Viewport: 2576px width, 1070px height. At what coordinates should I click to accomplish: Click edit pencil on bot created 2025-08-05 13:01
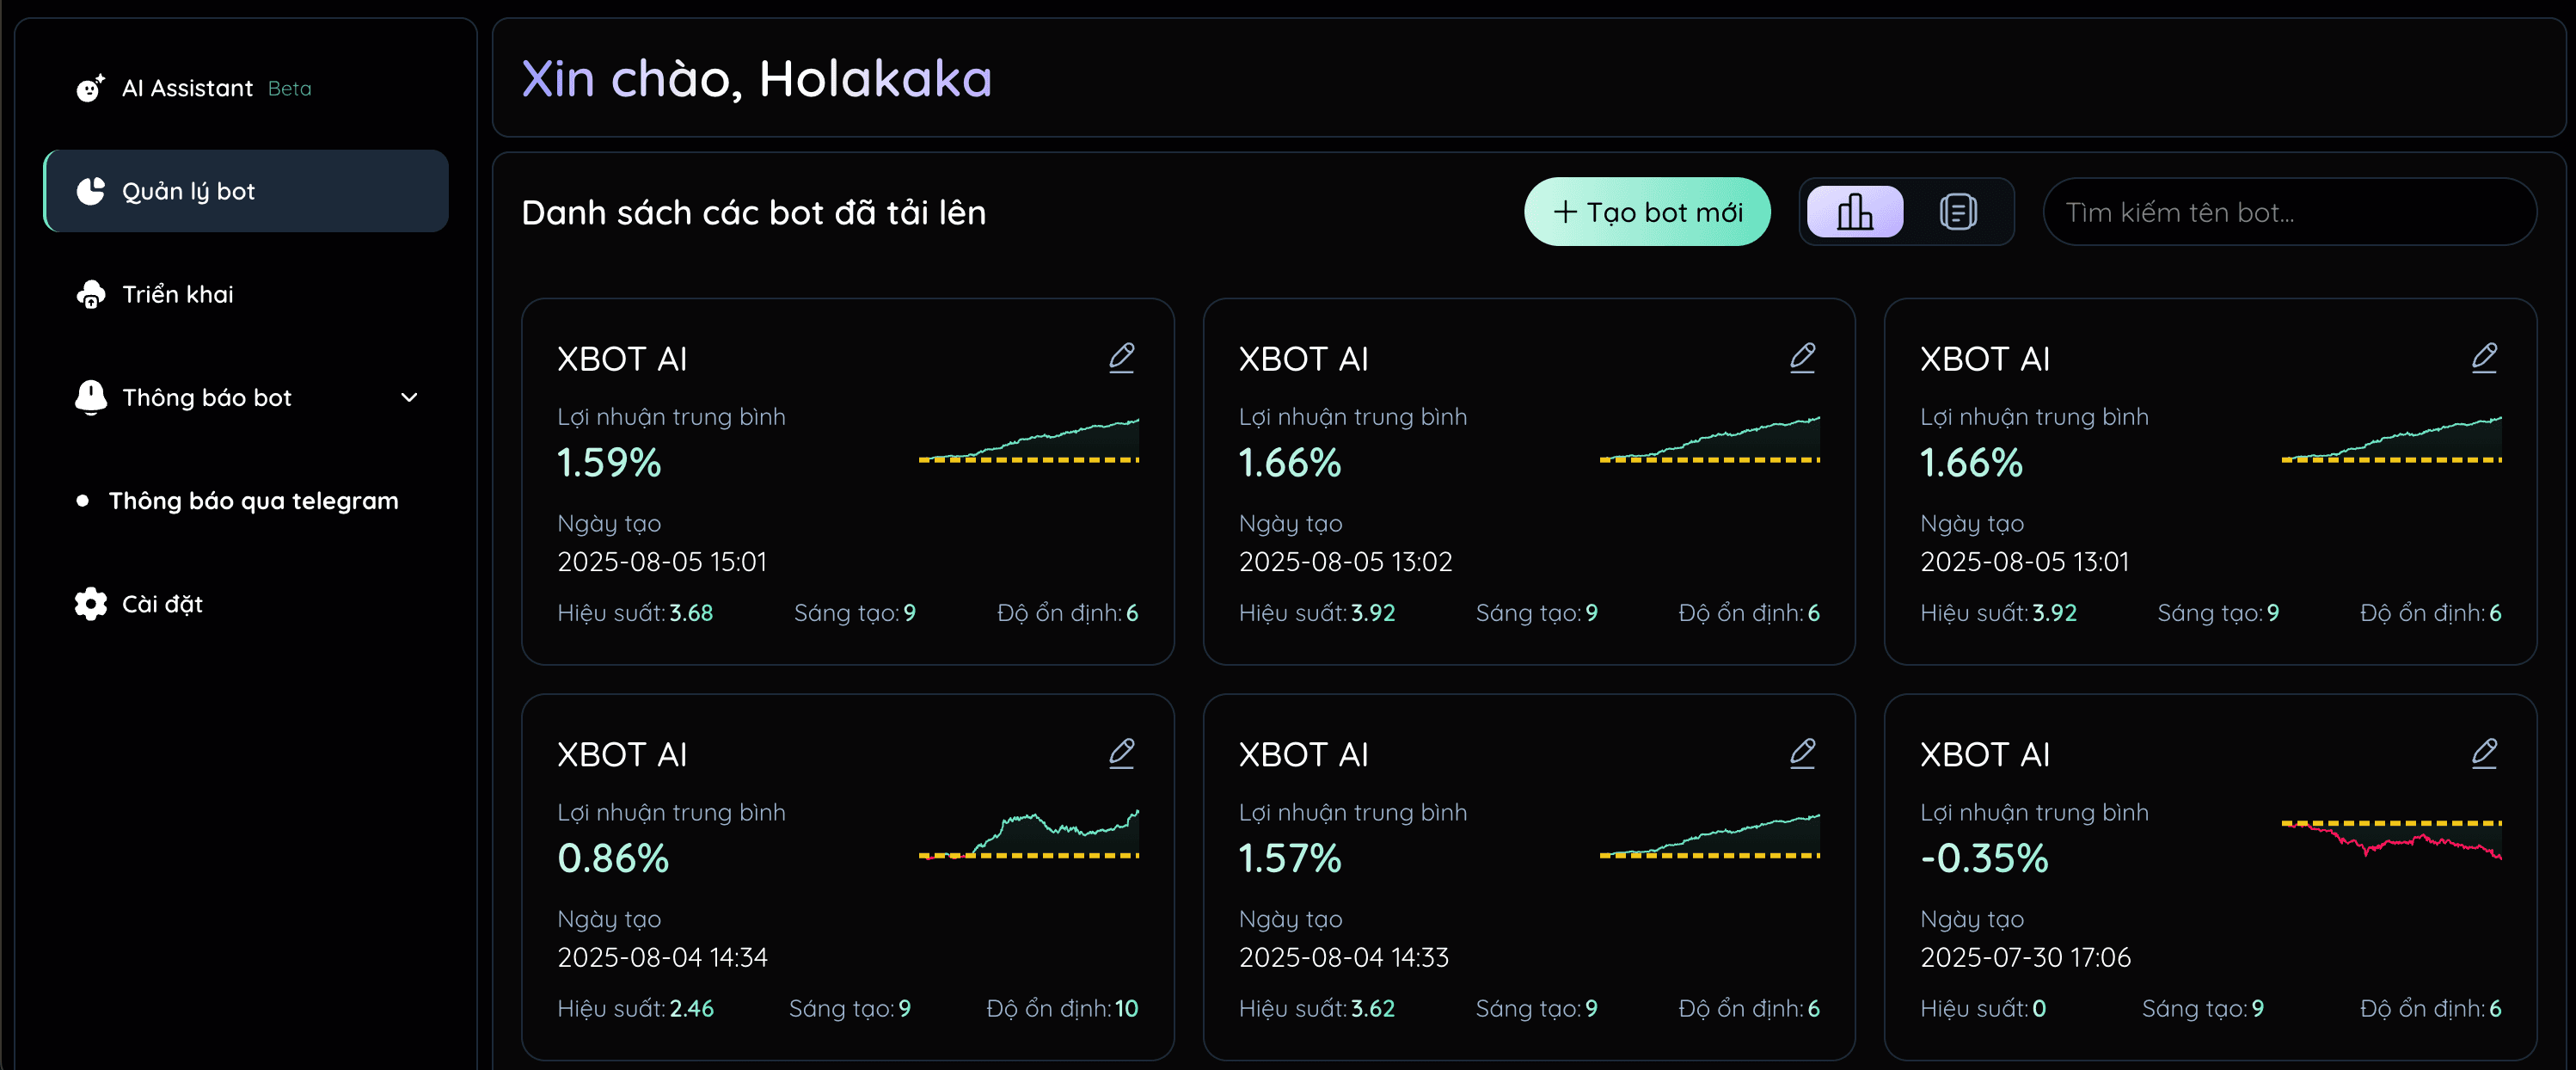click(2484, 358)
